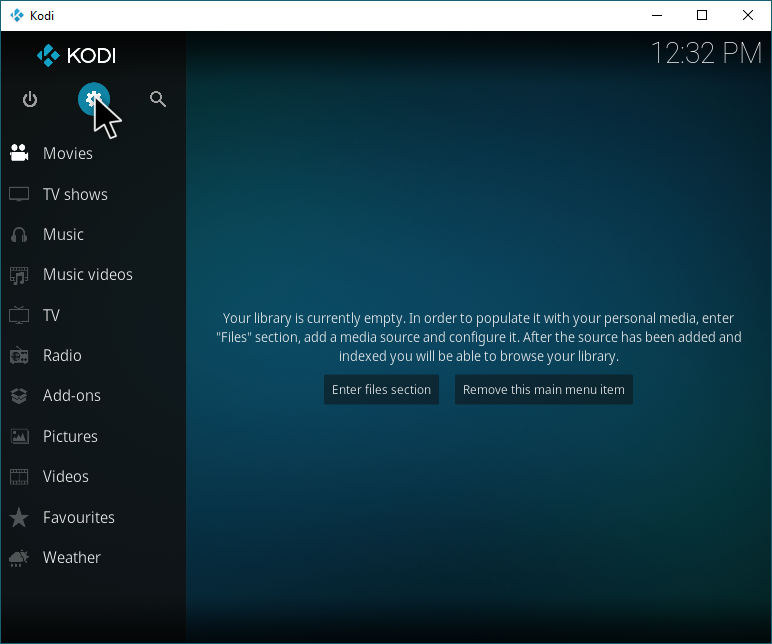Minimize the Kodi window

(657, 15)
